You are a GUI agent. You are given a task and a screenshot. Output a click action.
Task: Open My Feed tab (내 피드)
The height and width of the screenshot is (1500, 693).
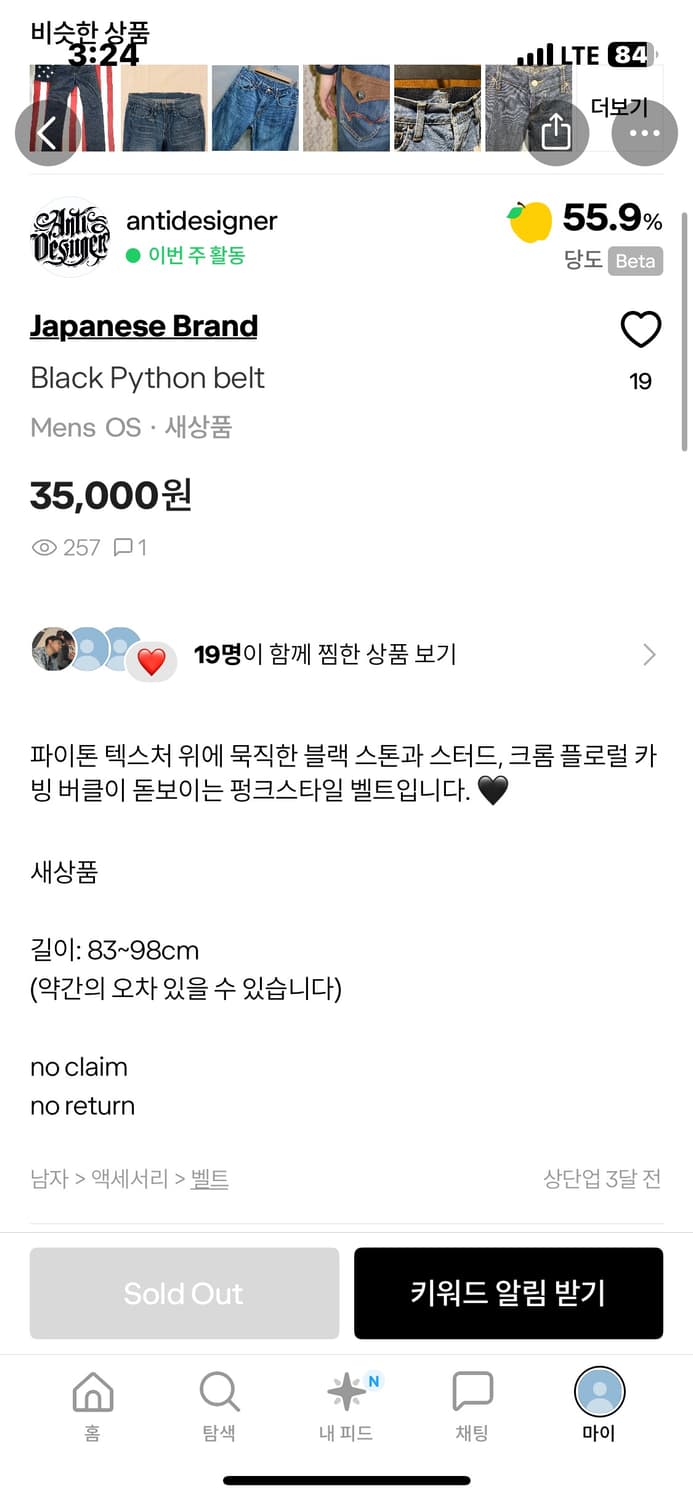pos(346,1405)
